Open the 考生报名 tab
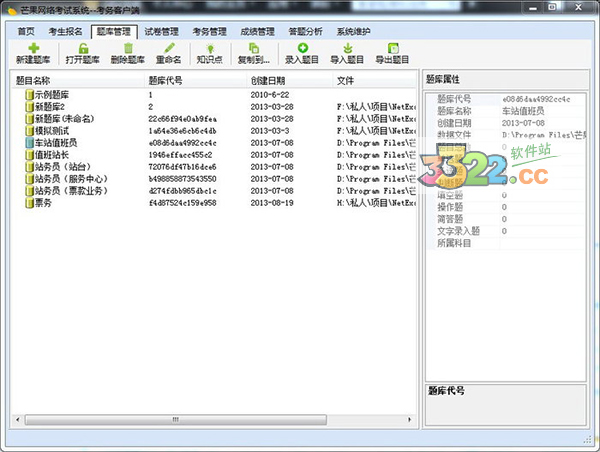The height and width of the screenshot is (452, 600). point(65,31)
